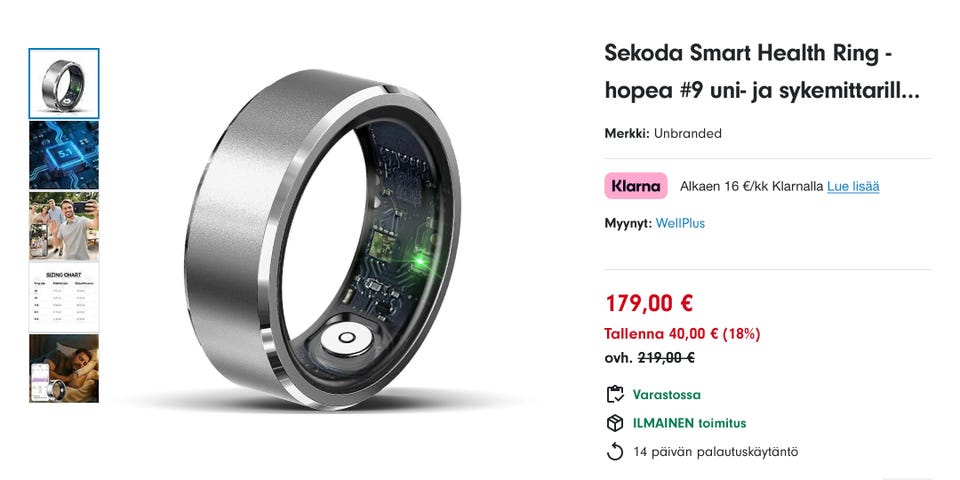The width and height of the screenshot is (960, 480).
Task: Select the silver ring thumbnail
Action: coord(64,83)
